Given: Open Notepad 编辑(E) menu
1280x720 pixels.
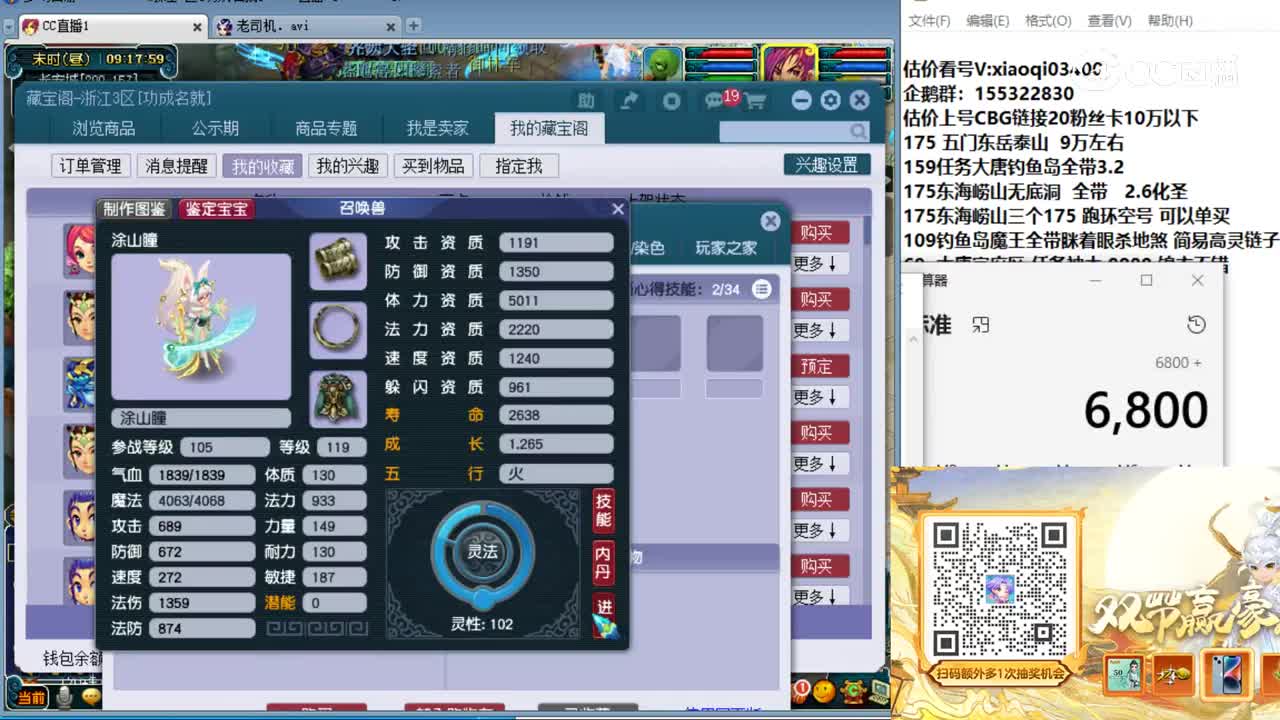Looking at the screenshot, I should click(987, 20).
